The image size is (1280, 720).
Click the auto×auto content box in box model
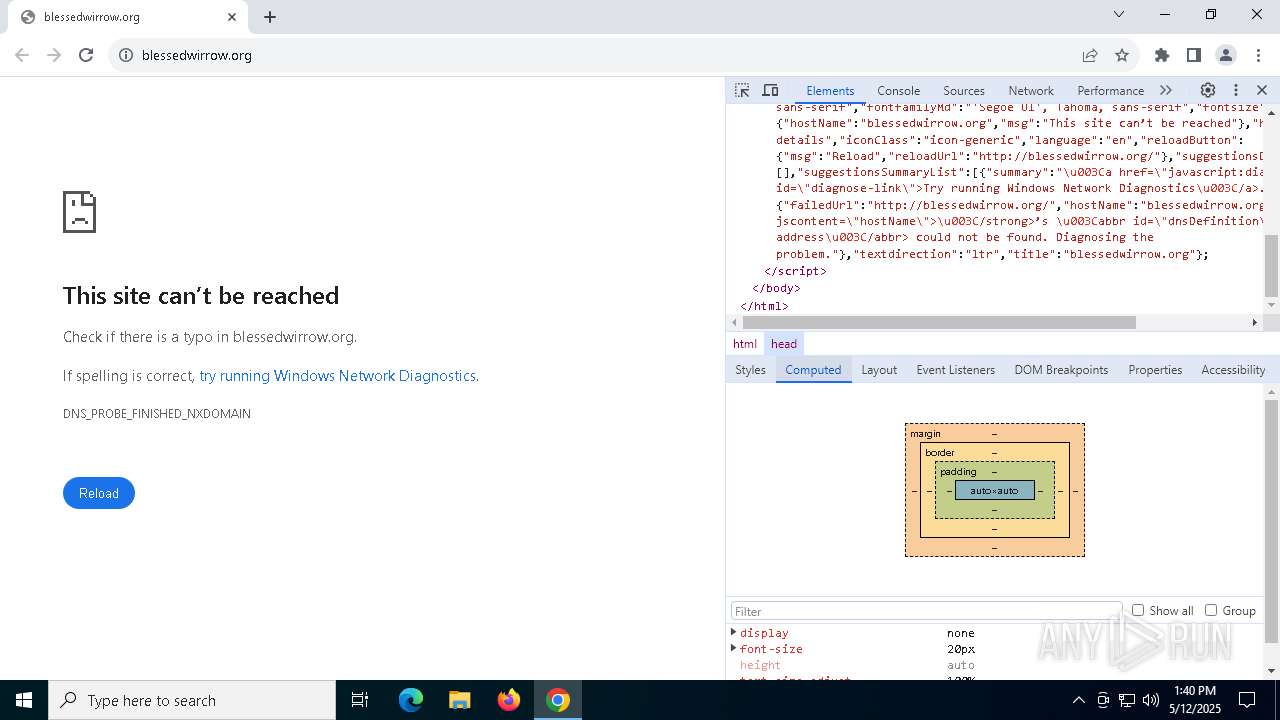(995, 490)
